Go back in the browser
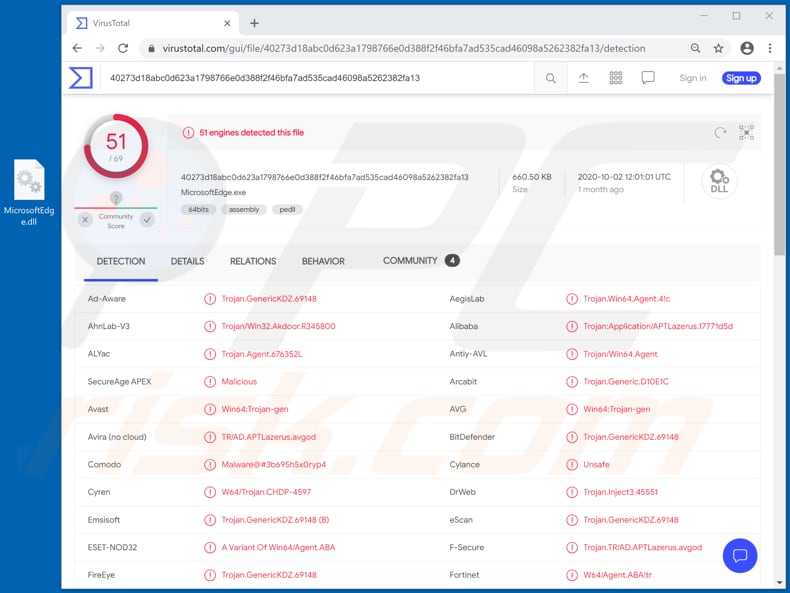 (77, 48)
